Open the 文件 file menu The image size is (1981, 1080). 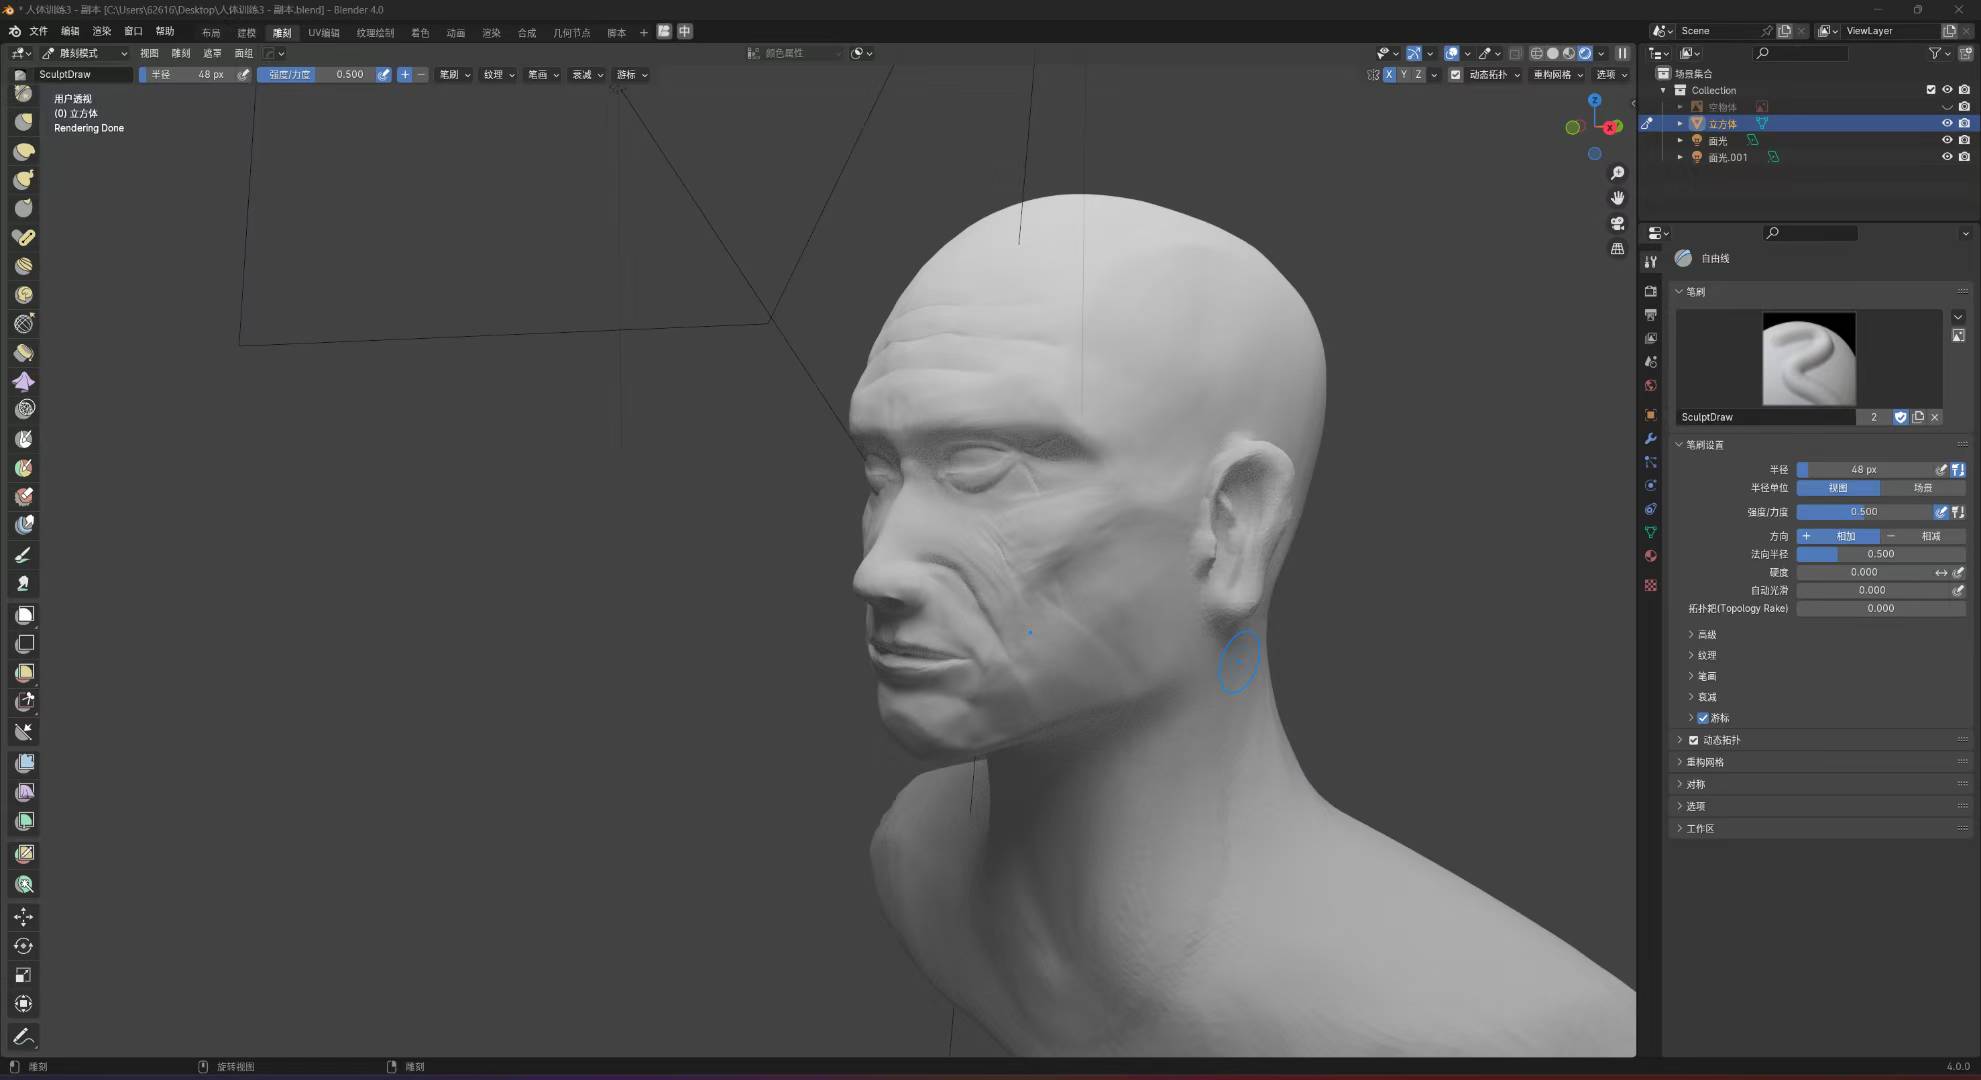pos(38,31)
